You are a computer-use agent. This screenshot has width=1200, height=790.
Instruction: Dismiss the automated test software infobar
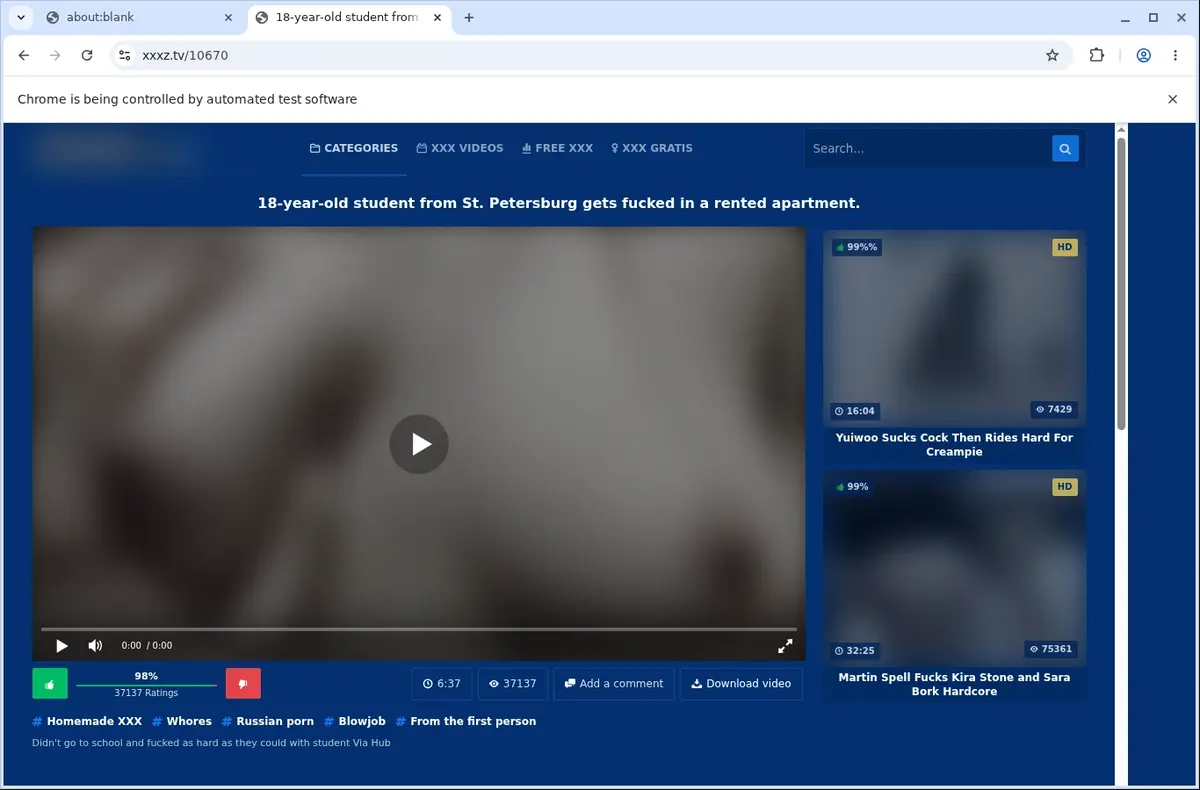1173,99
